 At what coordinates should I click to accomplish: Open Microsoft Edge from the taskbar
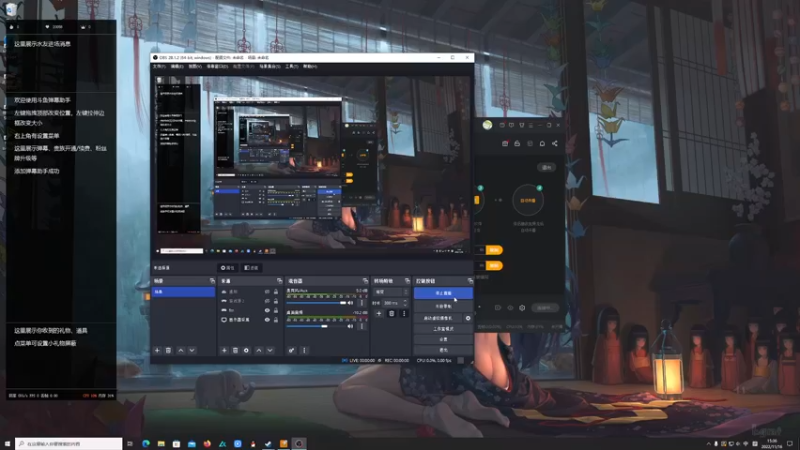pyautogui.click(x=146, y=444)
